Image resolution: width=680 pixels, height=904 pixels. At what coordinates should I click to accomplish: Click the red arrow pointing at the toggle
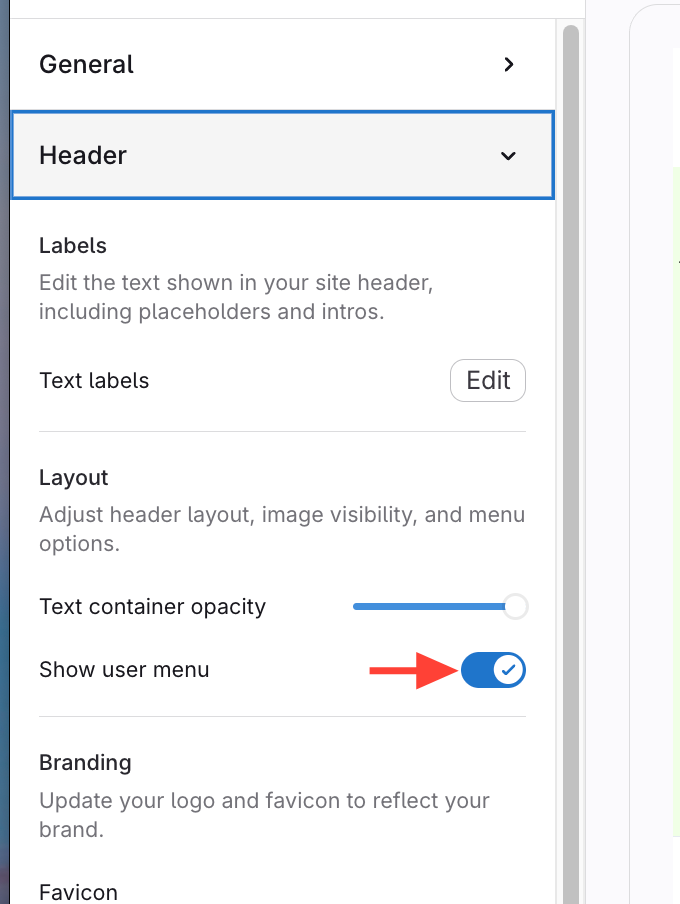click(407, 670)
